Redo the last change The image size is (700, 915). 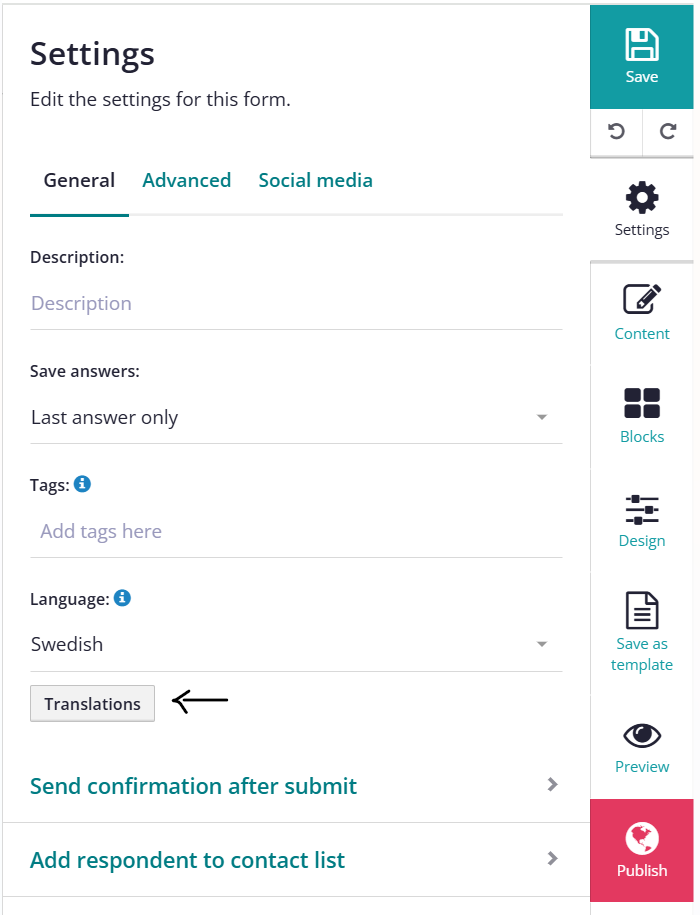pos(668,131)
